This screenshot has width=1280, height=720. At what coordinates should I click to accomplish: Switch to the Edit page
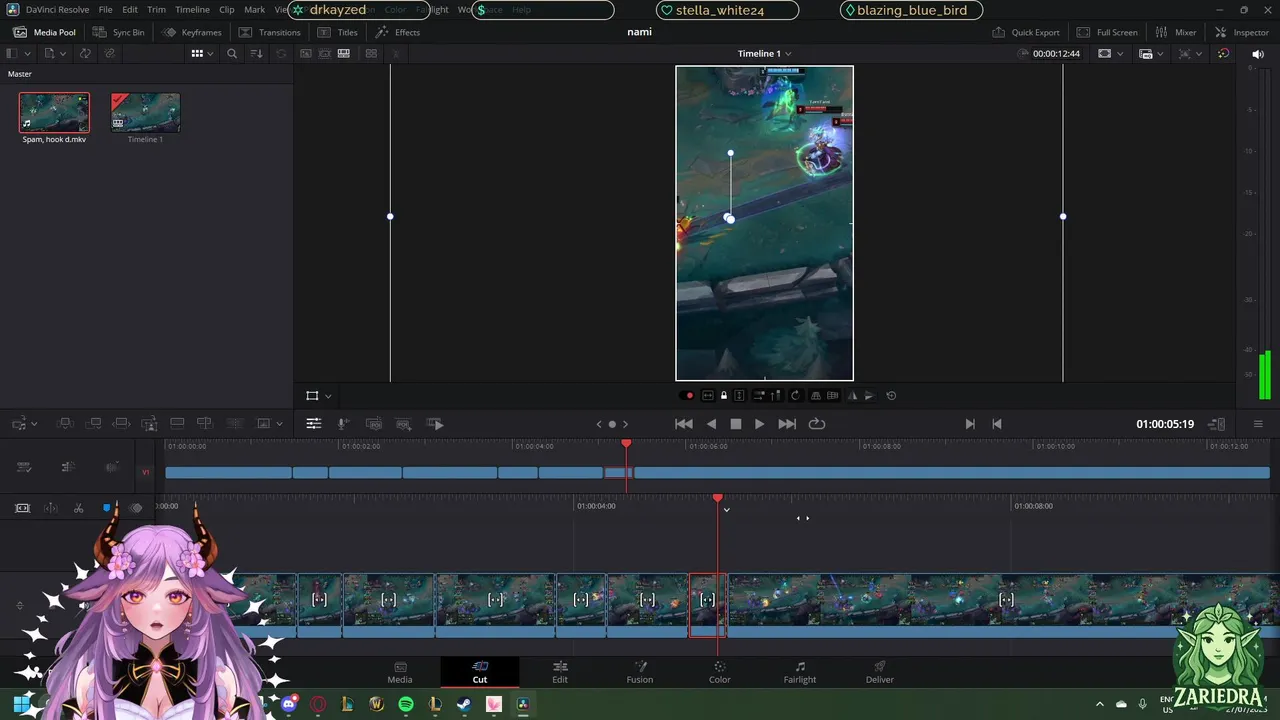tap(560, 672)
